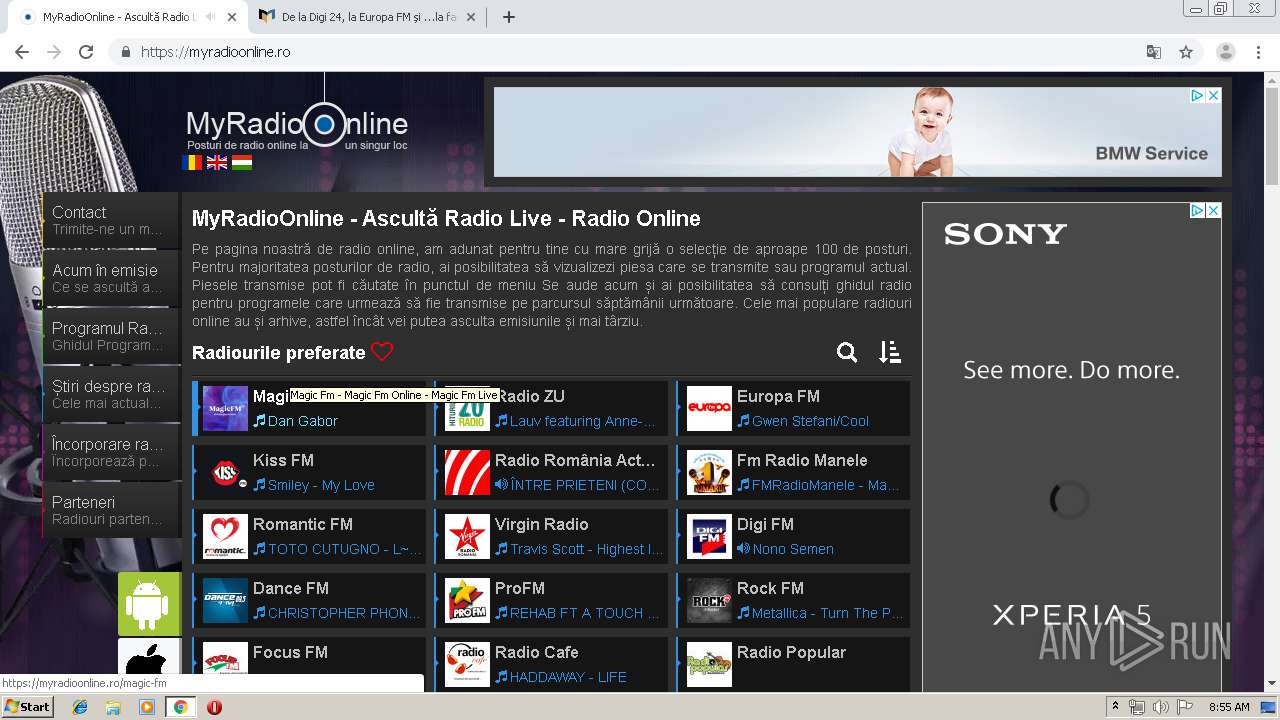This screenshot has height=720, width=1280.
Task: Switch site to Hungarian flag language
Action: tap(242, 162)
